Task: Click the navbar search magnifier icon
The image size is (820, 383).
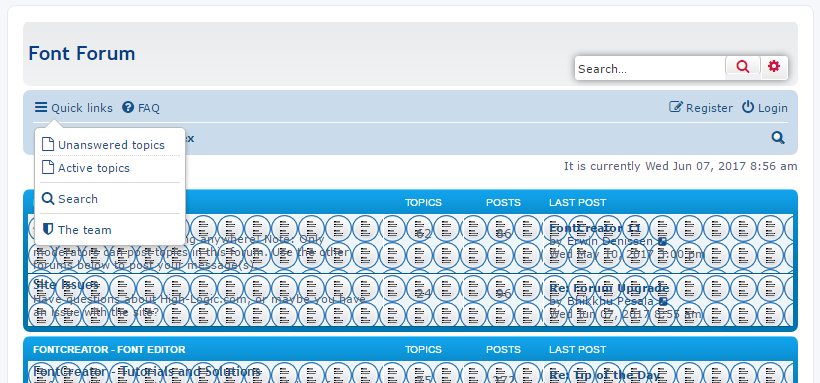Action: click(778, 138)
